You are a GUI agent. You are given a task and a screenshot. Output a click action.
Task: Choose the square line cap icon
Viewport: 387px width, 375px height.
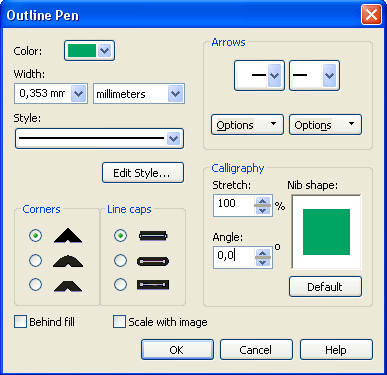(x=153, y=236)
